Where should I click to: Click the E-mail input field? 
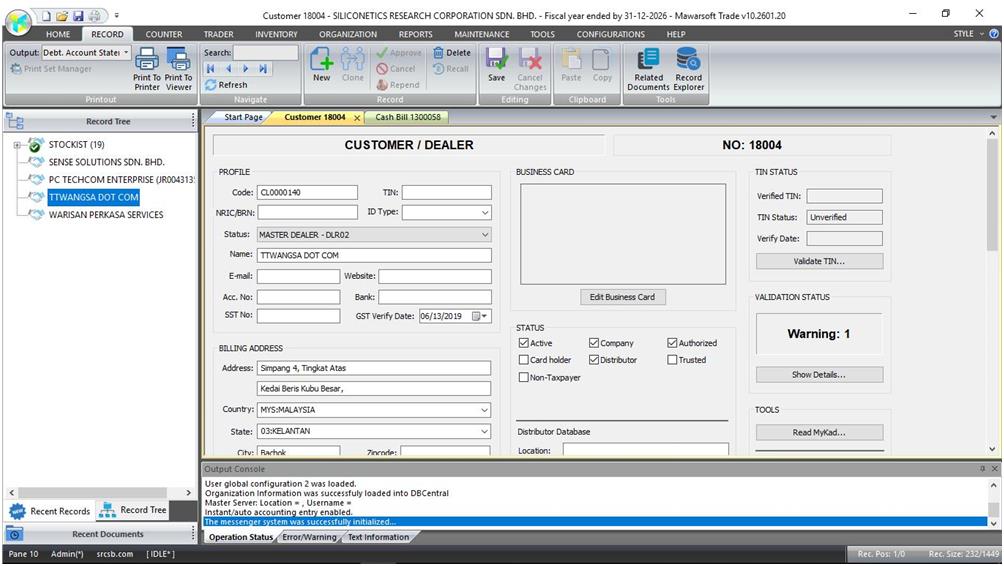tap(298, 276)
